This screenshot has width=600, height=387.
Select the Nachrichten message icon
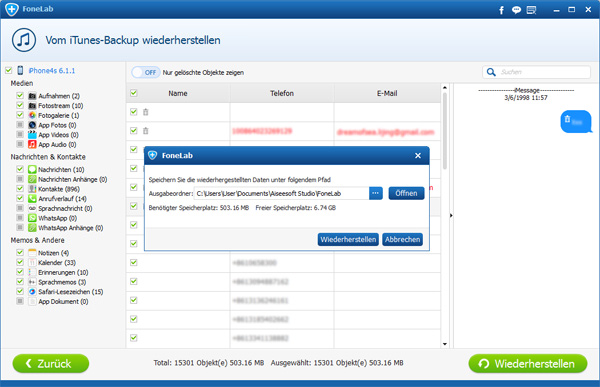point(32,169)
